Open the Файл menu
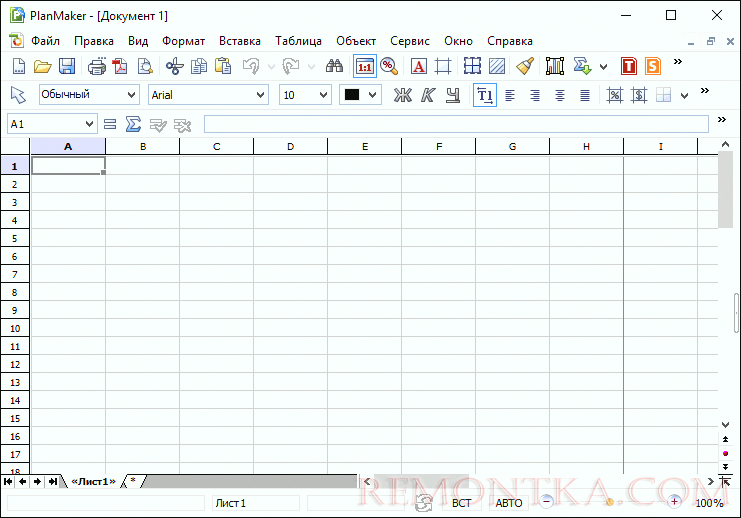 [45, 41]
